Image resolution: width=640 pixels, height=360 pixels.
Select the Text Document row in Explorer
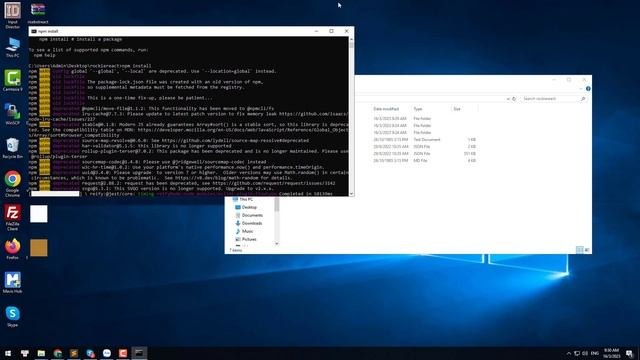(x=424, y=140)
